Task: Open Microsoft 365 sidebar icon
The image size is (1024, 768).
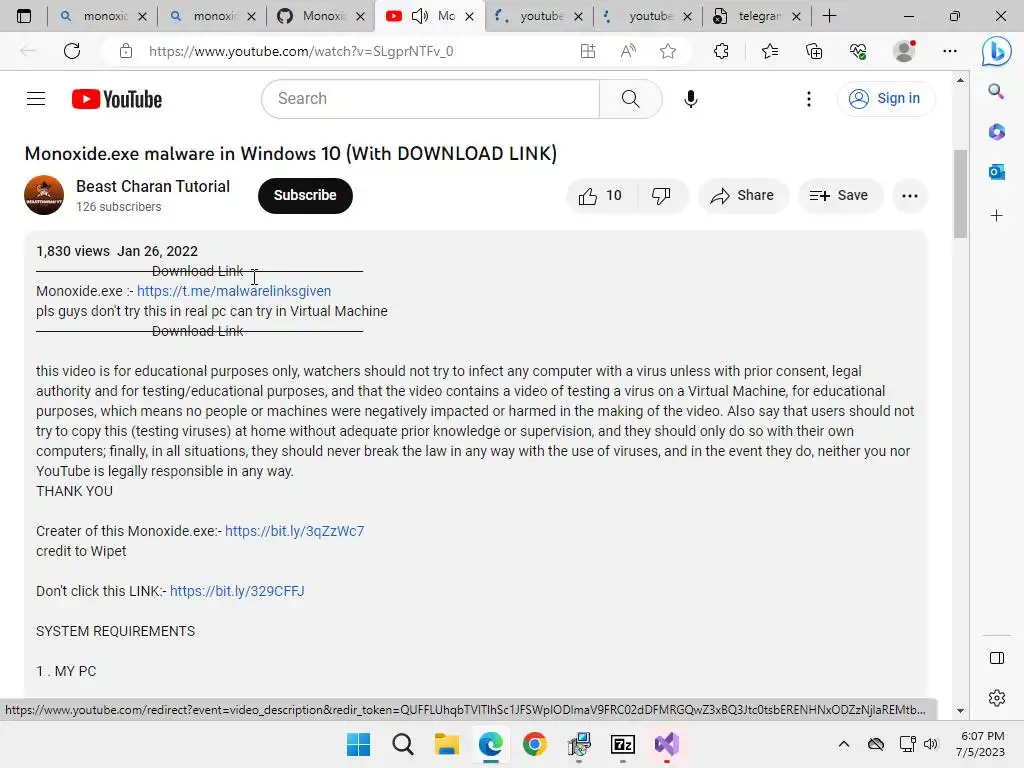Action: pos(996,132)
